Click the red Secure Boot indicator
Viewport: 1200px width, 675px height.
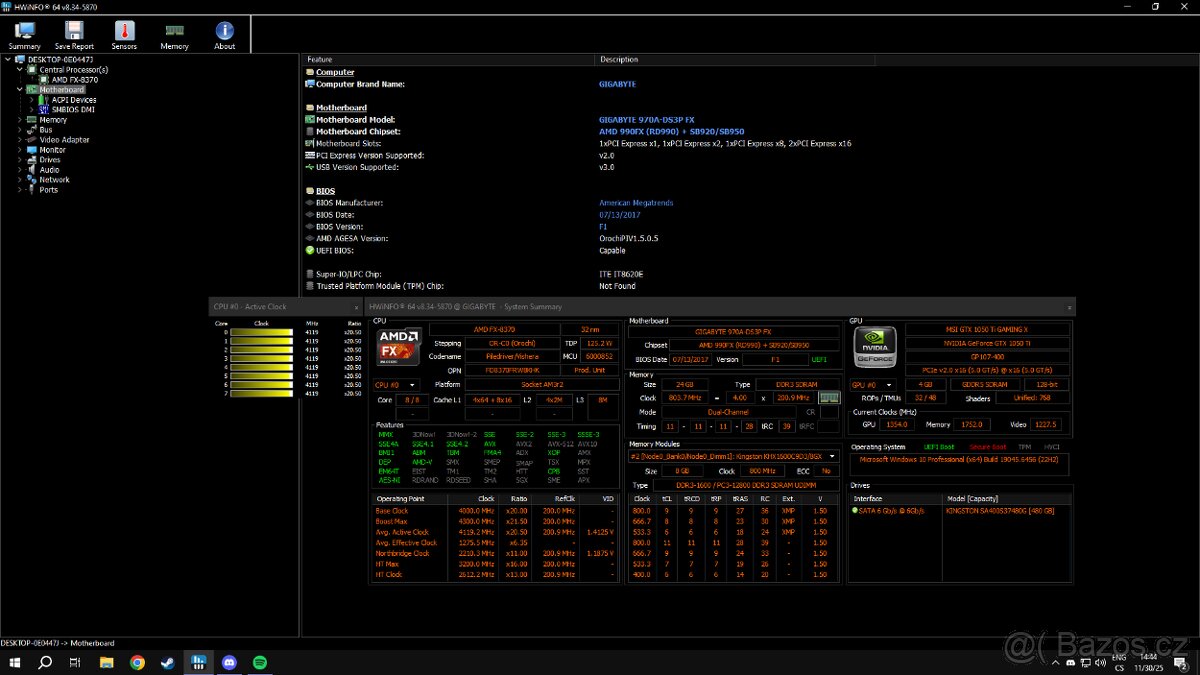pyautogui.click(x=988, y=447)
